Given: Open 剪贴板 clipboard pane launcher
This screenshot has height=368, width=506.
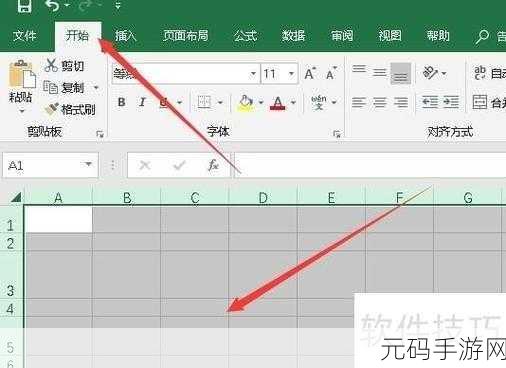Looking at the screenshot, I should coord(100,134).
